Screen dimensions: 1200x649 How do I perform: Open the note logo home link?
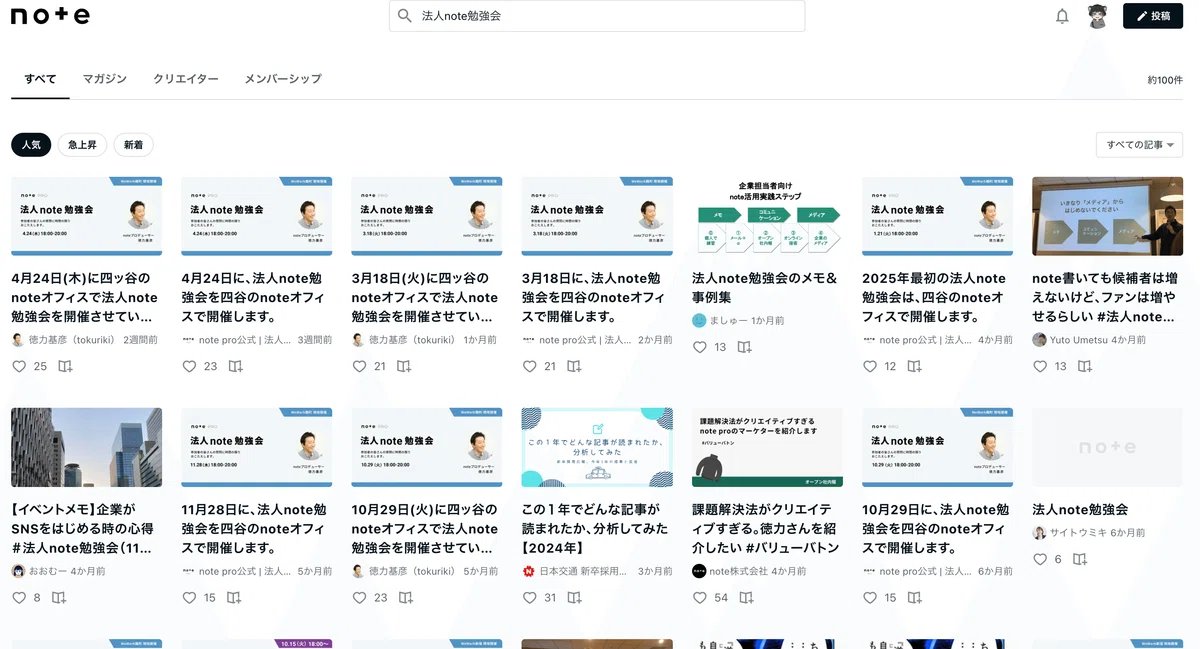click(x=50, y=16)
